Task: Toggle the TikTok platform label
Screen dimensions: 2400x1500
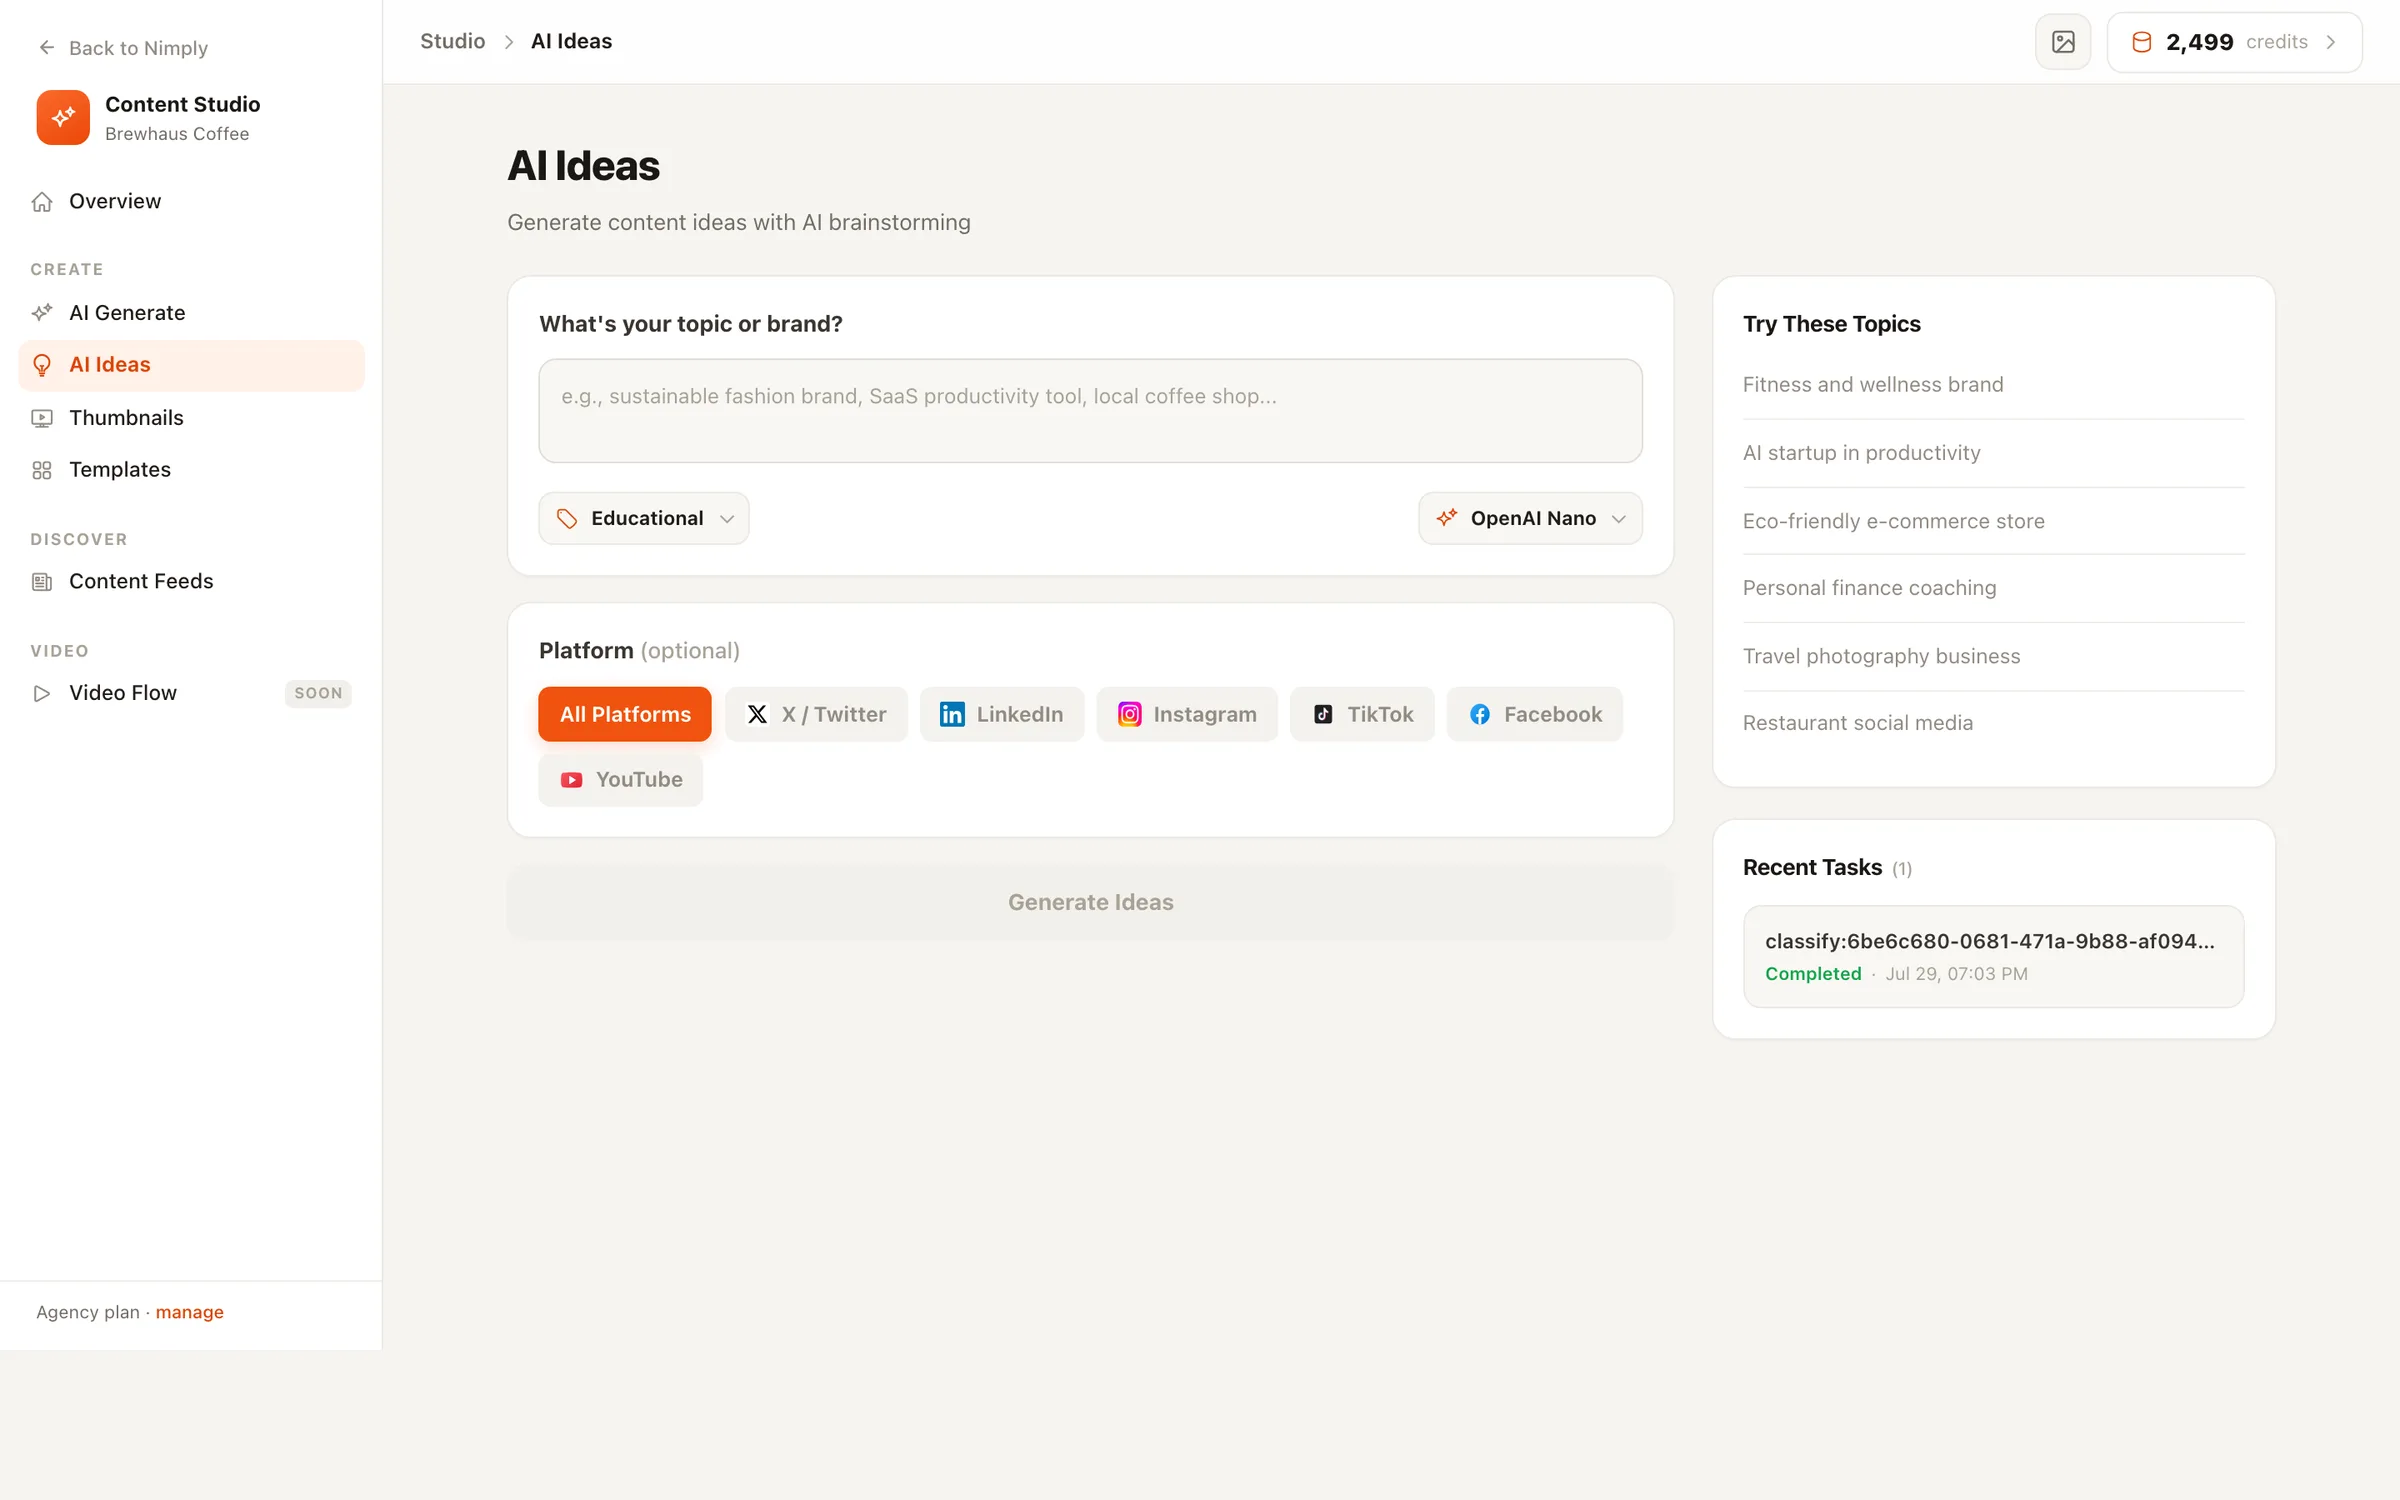Action: point(1380,714)
